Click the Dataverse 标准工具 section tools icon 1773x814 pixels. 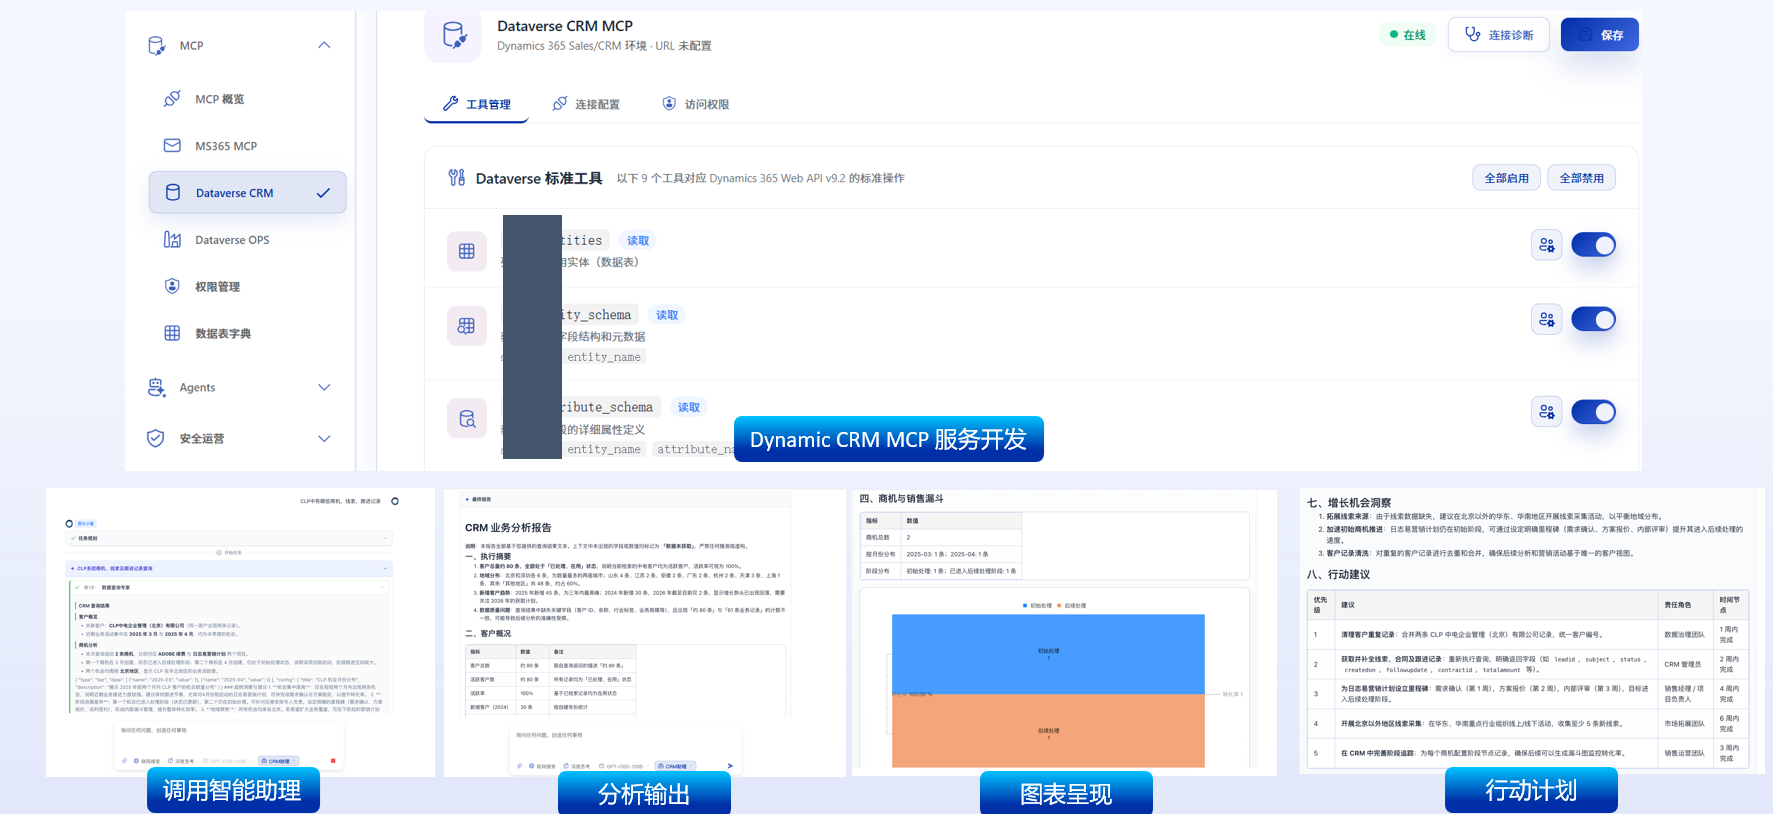click(457, 178)
